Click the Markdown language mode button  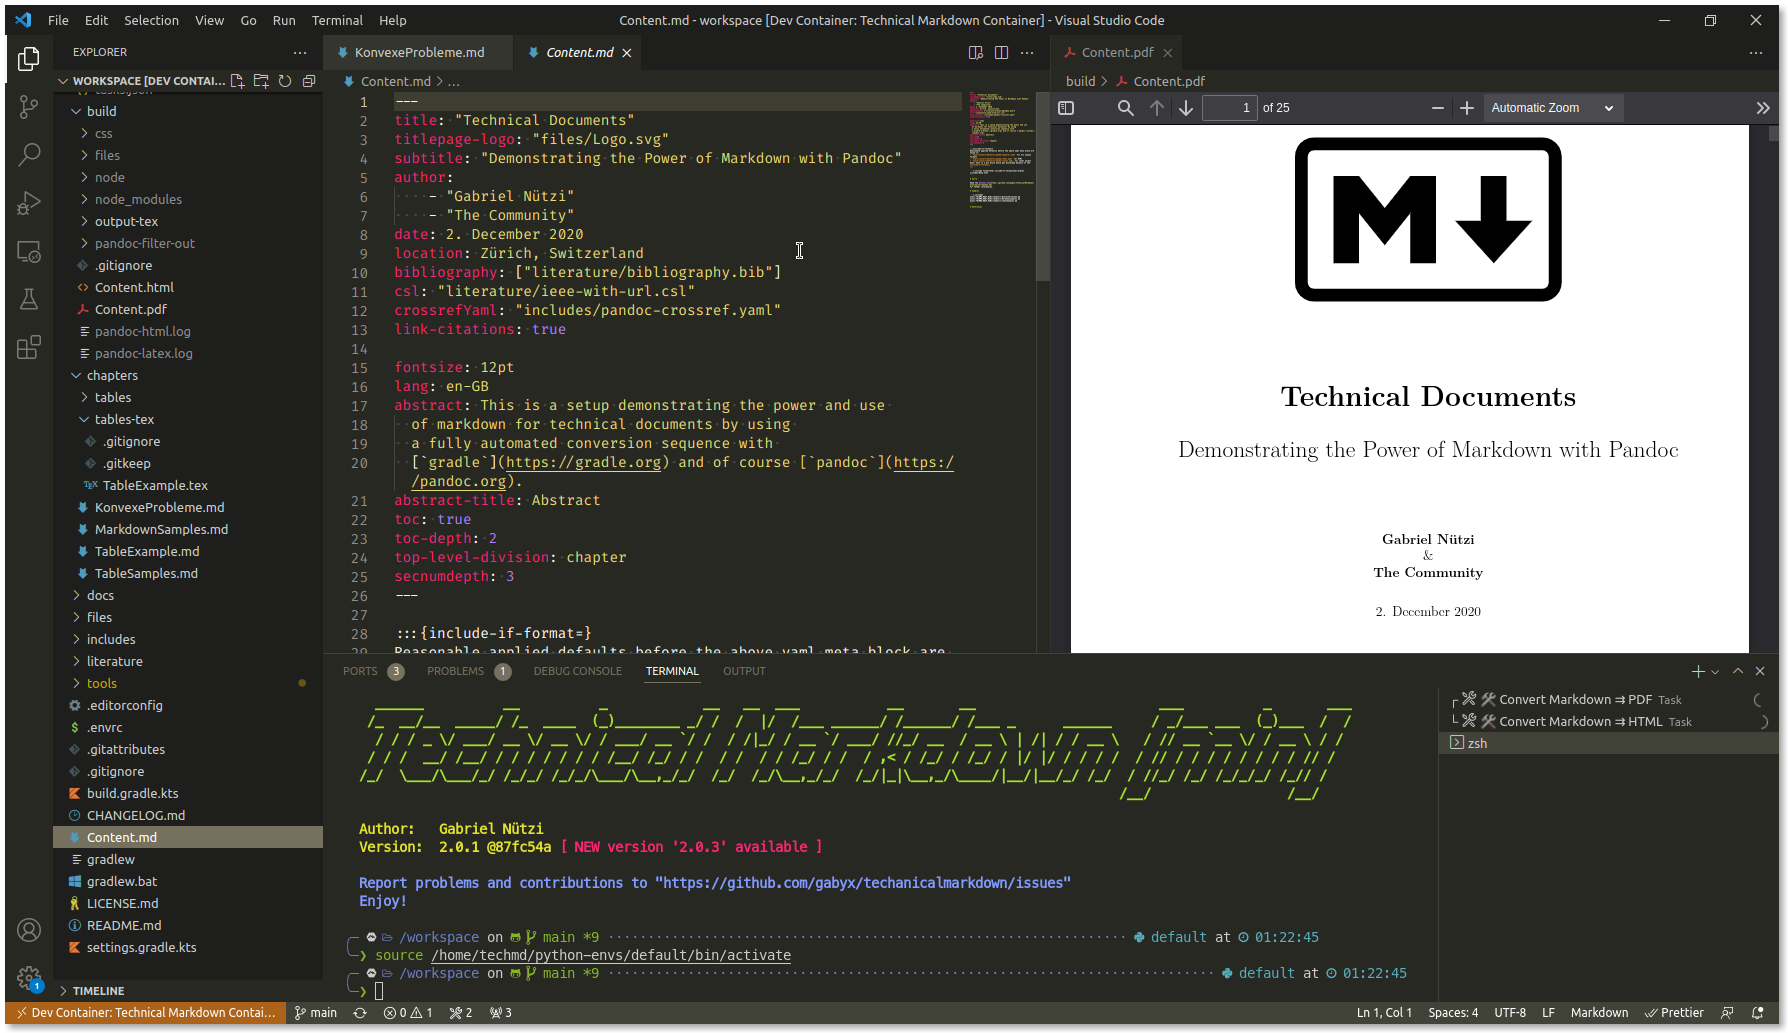1599,1013
